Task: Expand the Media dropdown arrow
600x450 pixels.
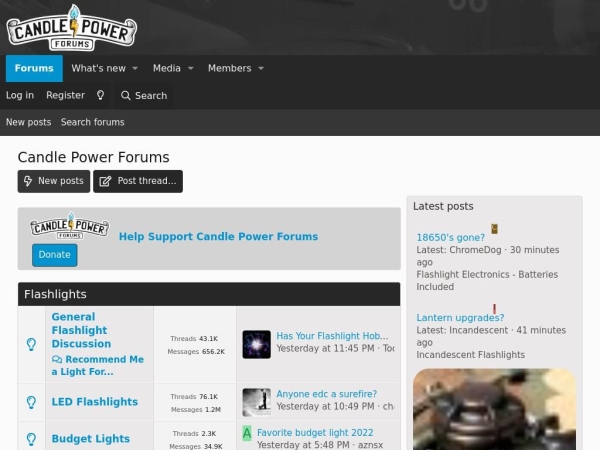Action: pos(191,68)
